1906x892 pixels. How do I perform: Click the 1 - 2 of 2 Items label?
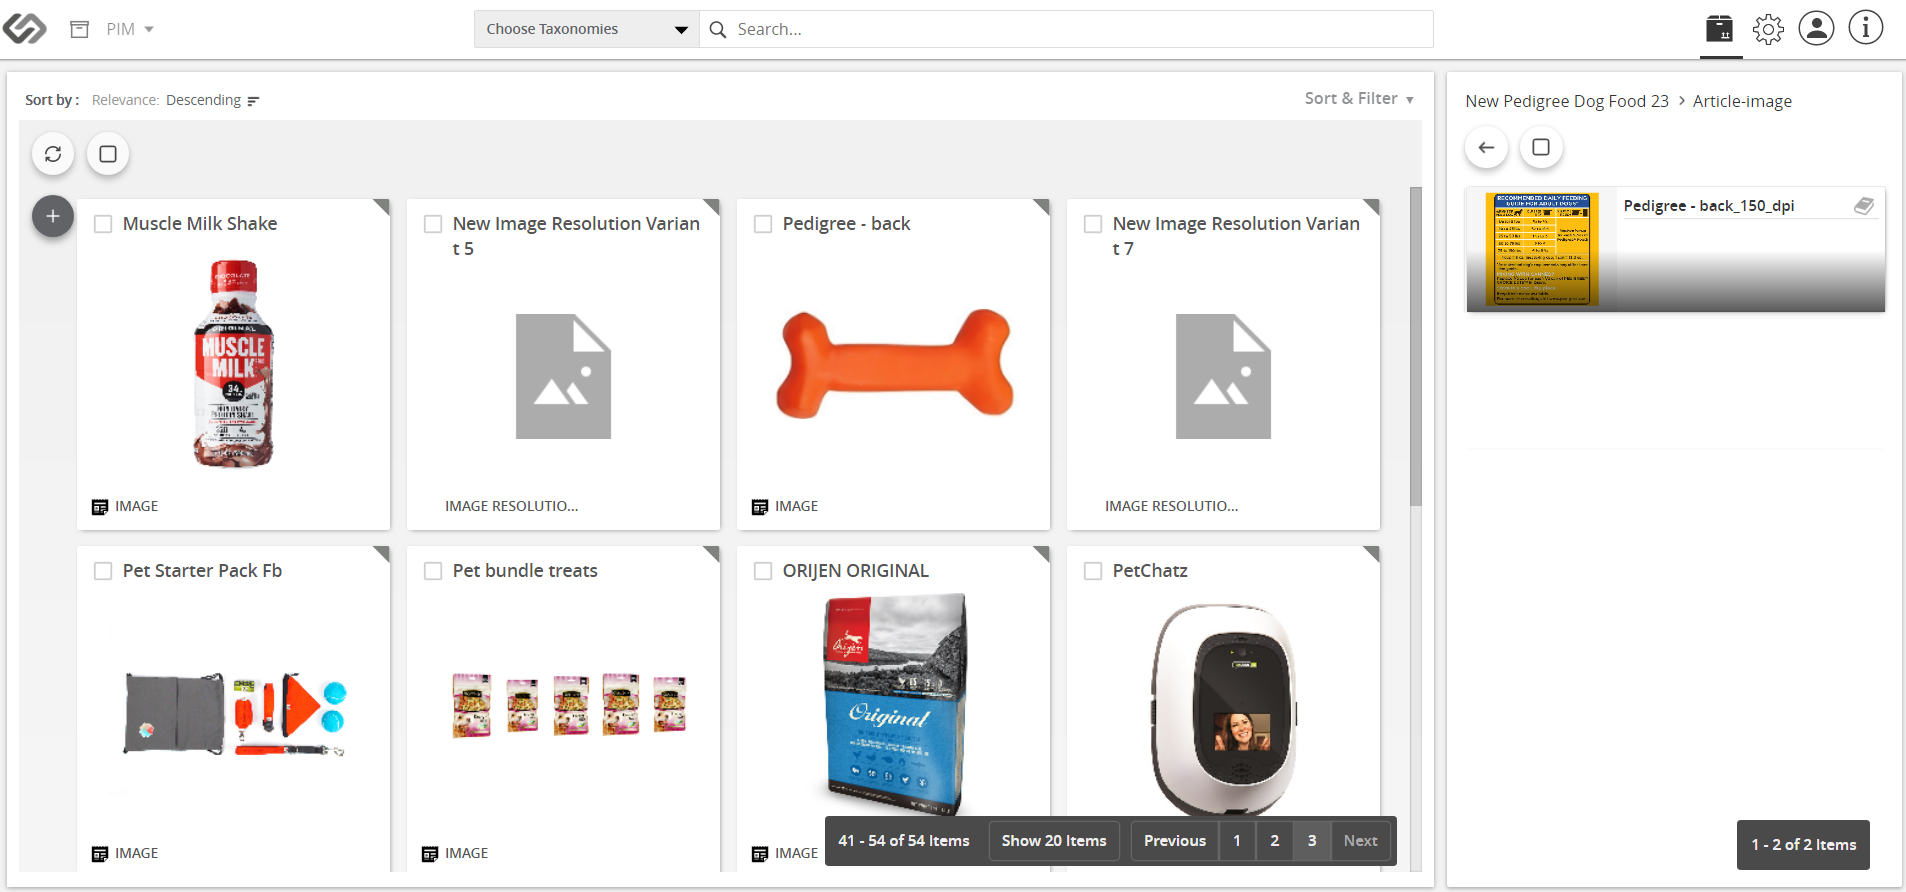pyautogui.click(x=1804, y=845)
